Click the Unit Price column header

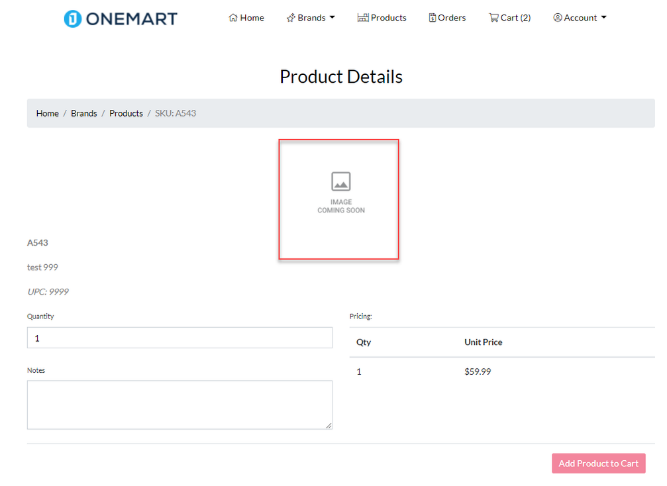pos(483,342)
